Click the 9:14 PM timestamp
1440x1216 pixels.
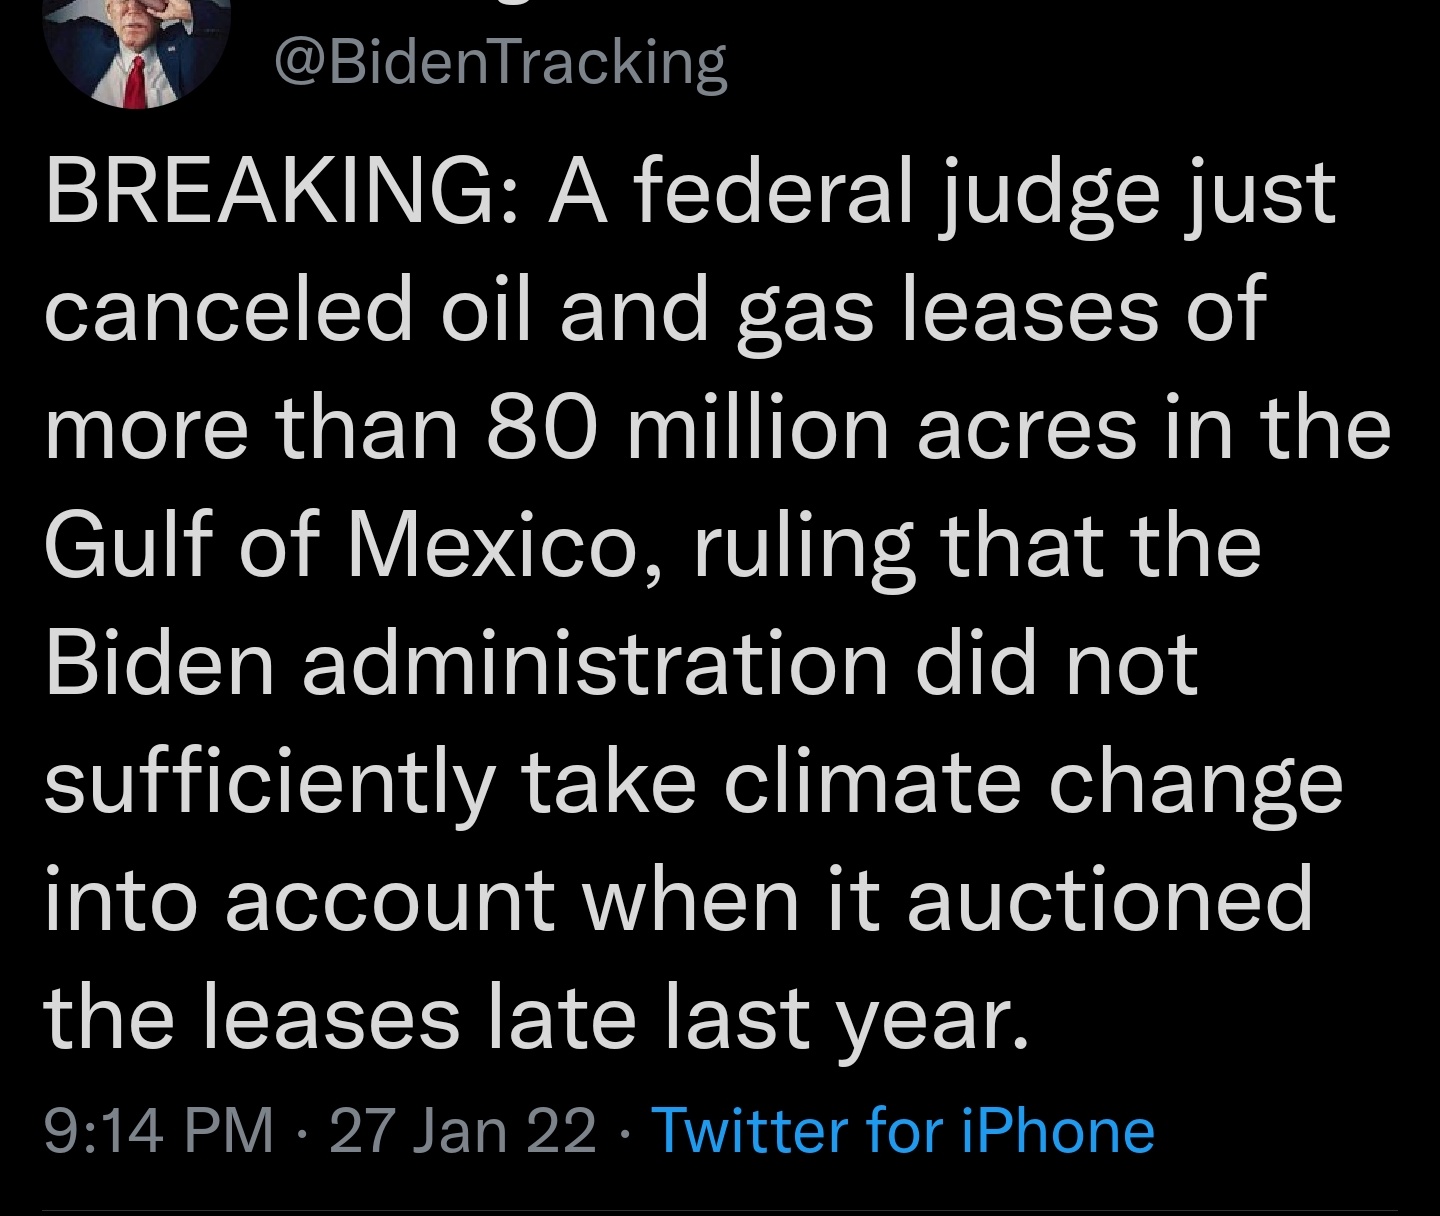[x=159, y=1131]
